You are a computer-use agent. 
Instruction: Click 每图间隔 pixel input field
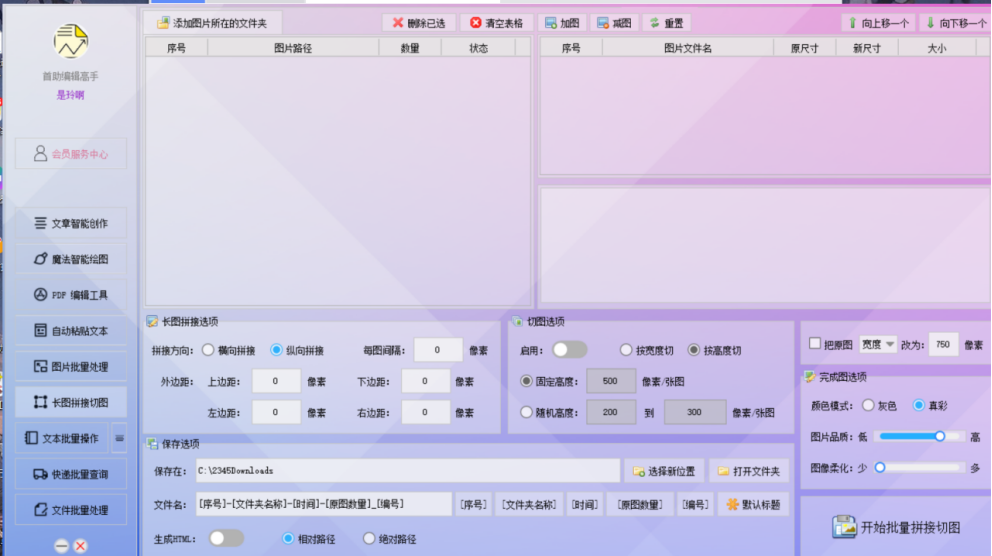point(438,350)
